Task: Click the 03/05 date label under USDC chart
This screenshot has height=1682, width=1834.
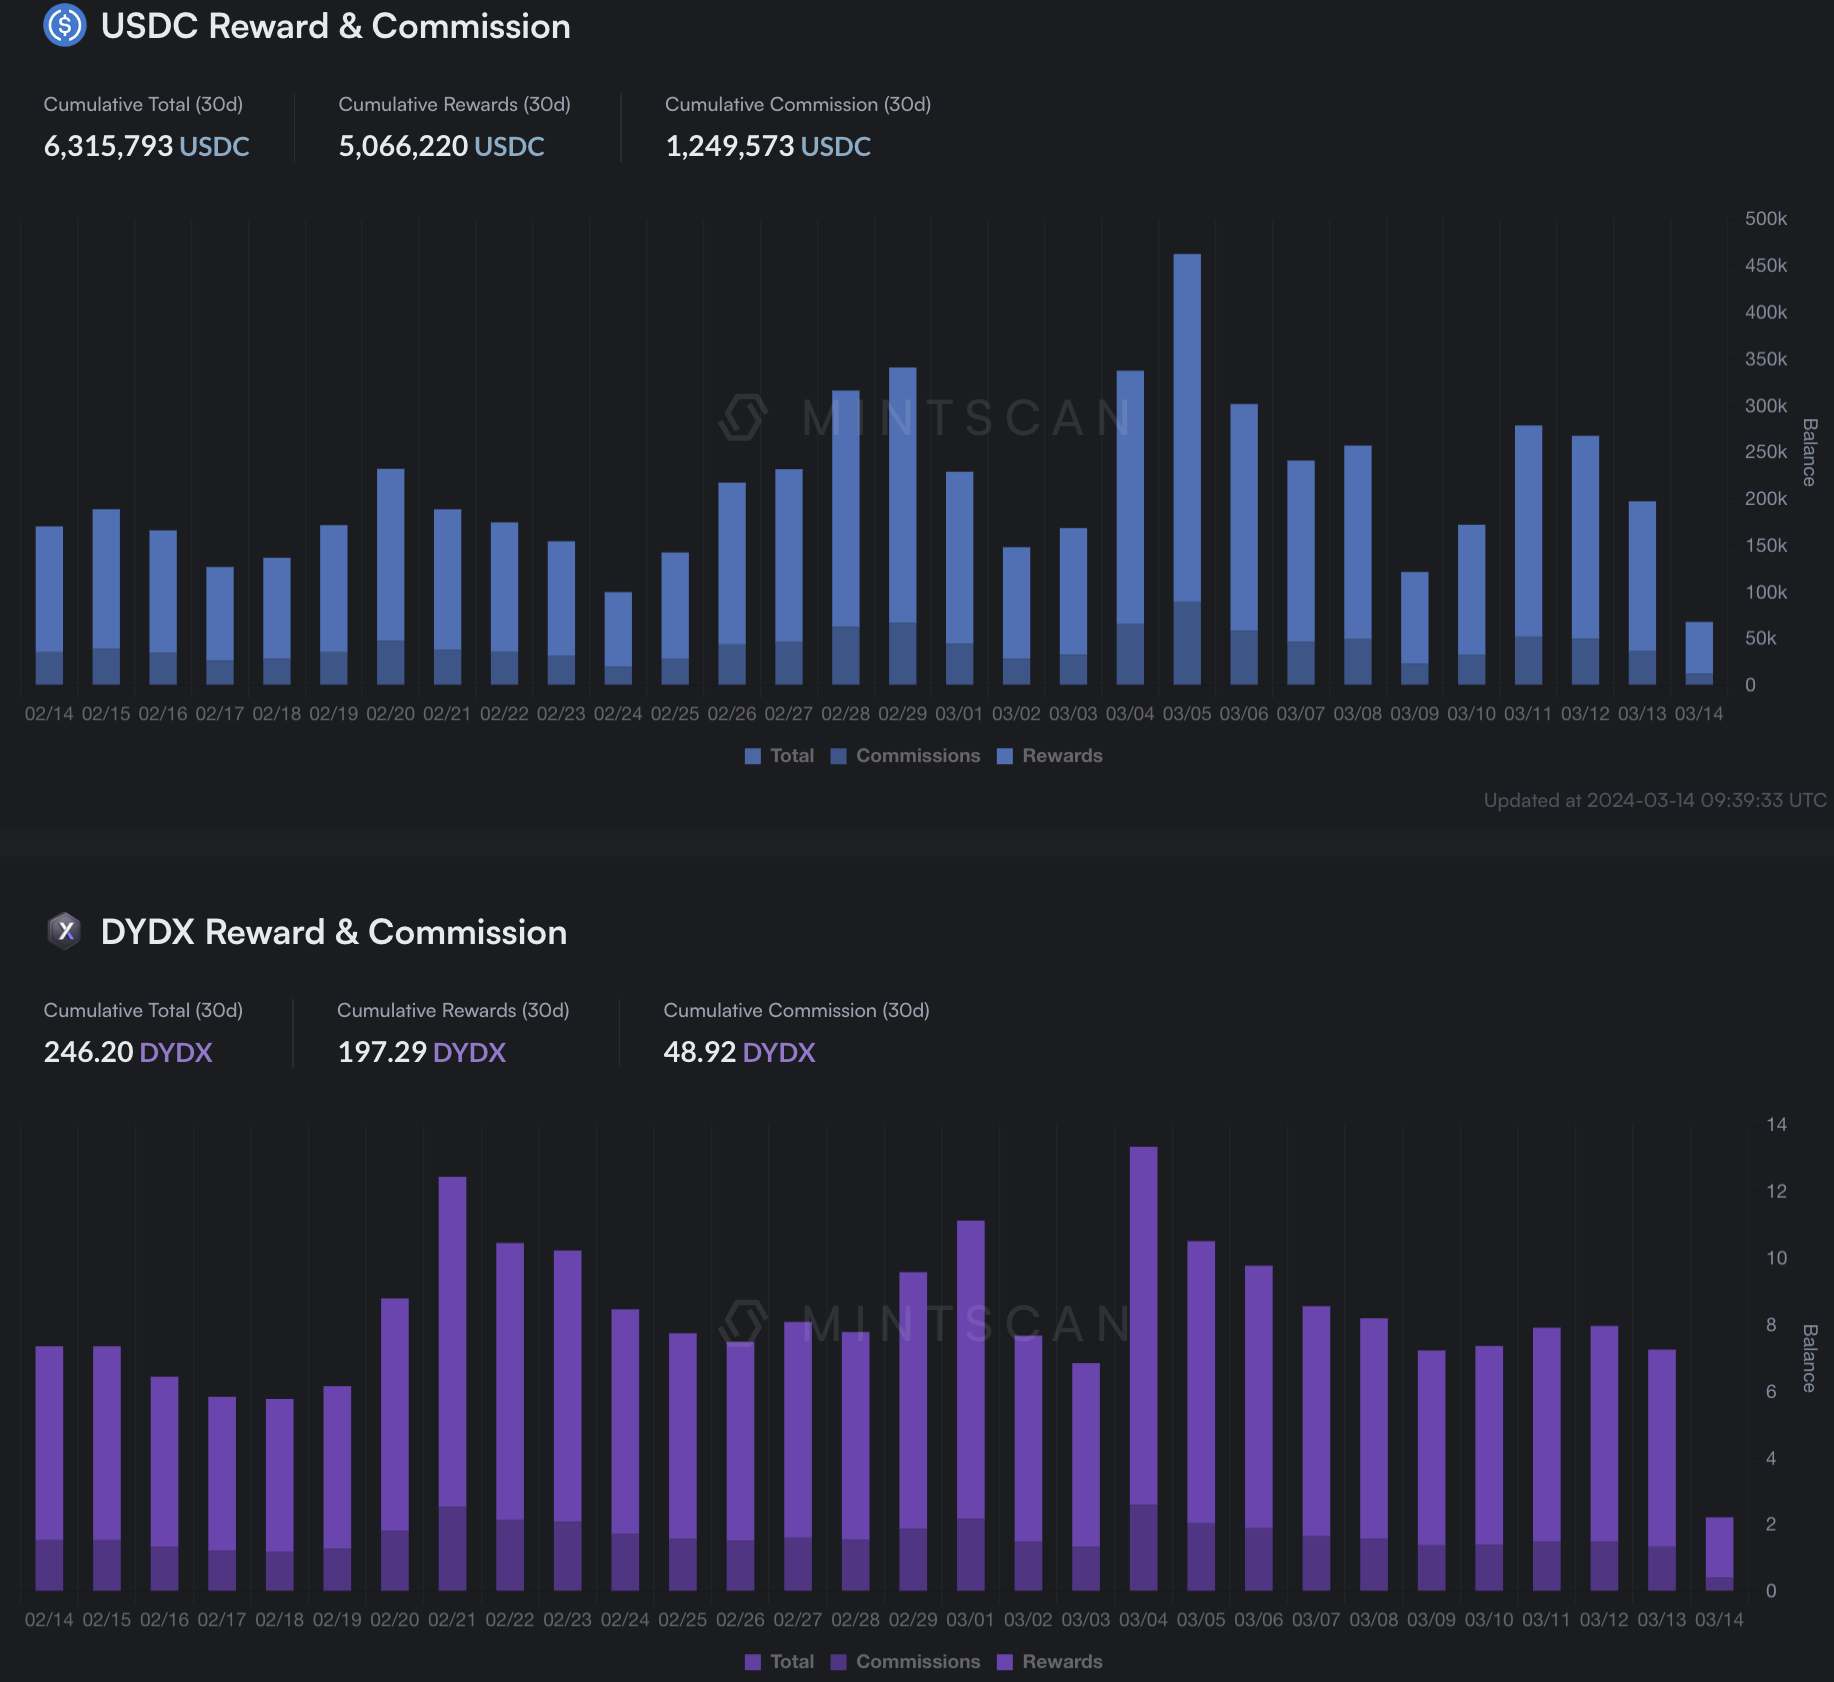Action: tap(1187, 714)
